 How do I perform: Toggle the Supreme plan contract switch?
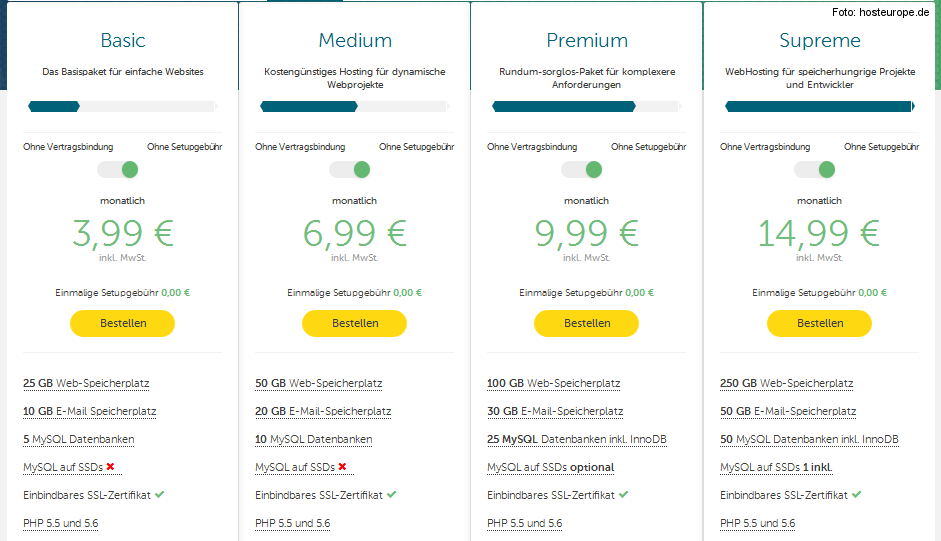coord(814,170)
